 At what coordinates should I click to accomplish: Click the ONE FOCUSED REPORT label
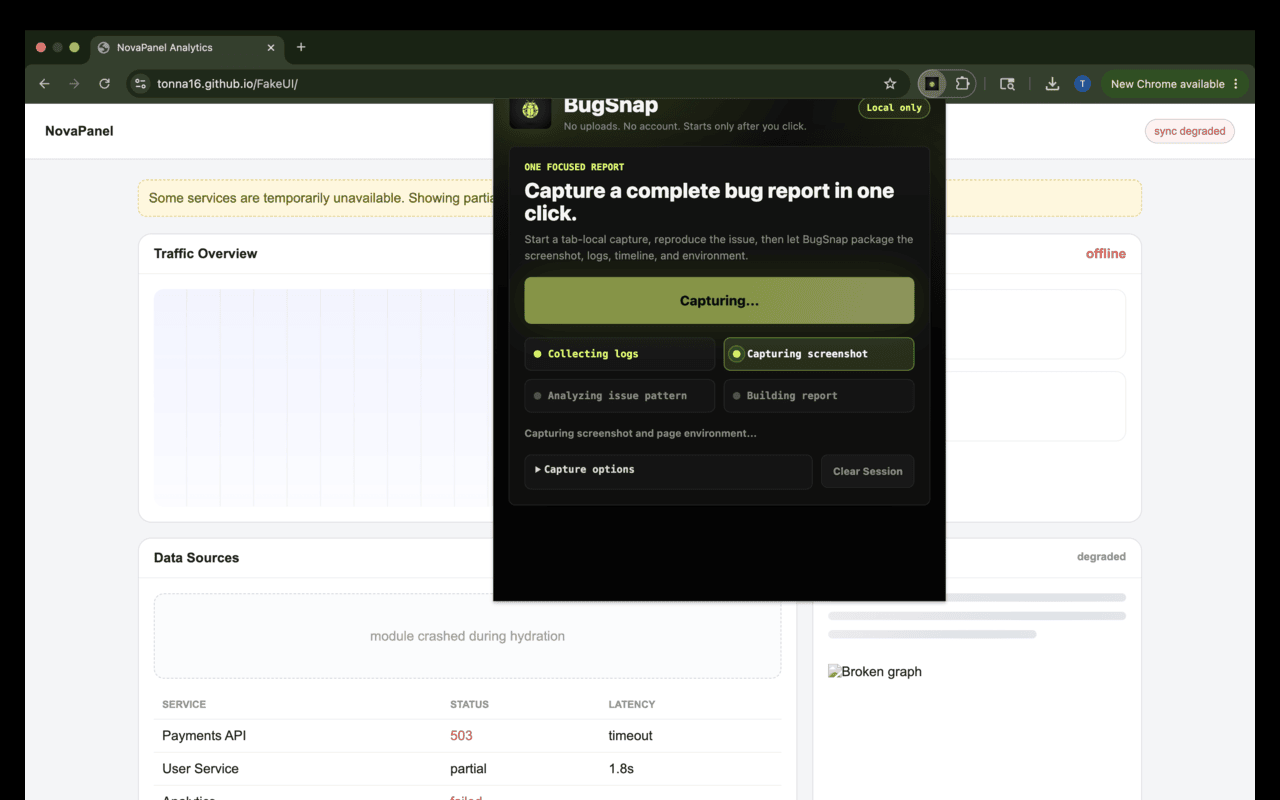[574, 167]
